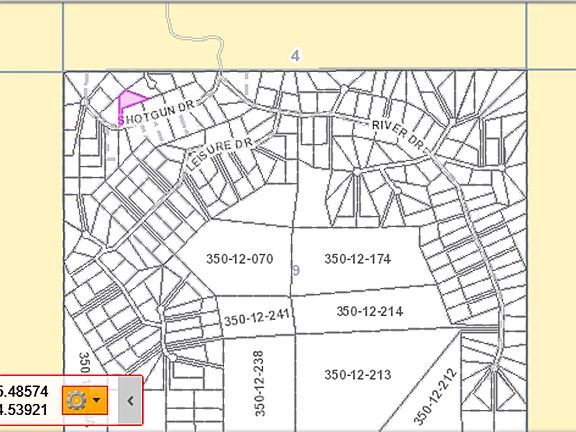This screenshot has height=432, width=576.
Task: Click the orange gear settings icon
Action: pos(76,400)
